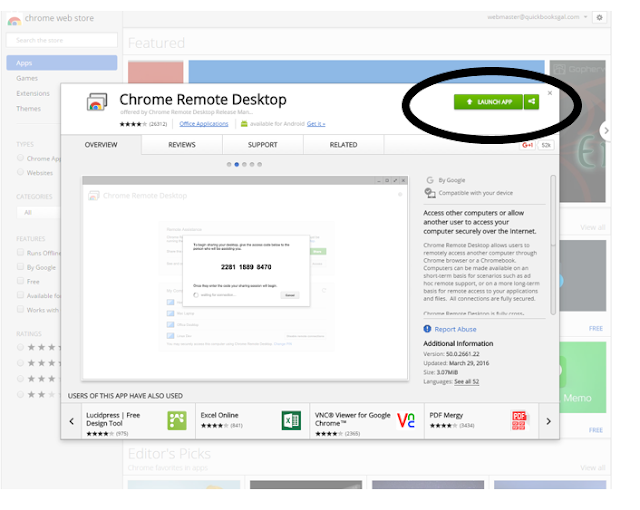Enable the Free feature checkbox
This screenshot has width=640, height=510.
point(20,281)
